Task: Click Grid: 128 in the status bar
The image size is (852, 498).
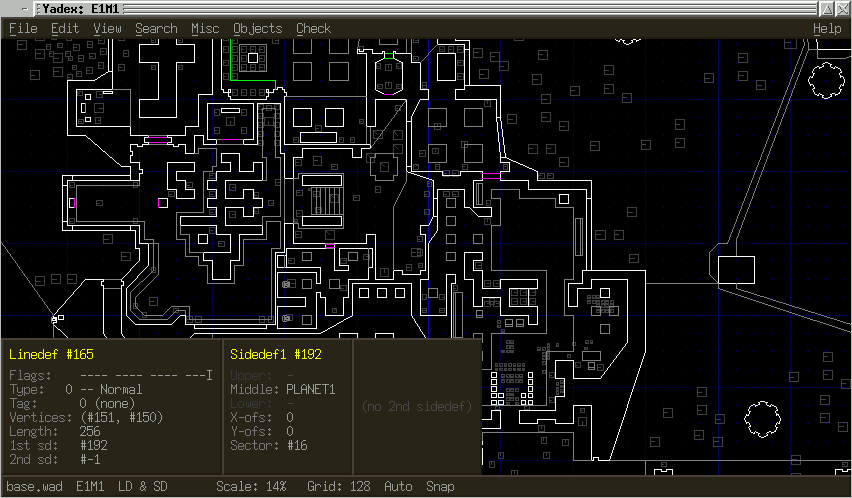Action: click(339, 487)
